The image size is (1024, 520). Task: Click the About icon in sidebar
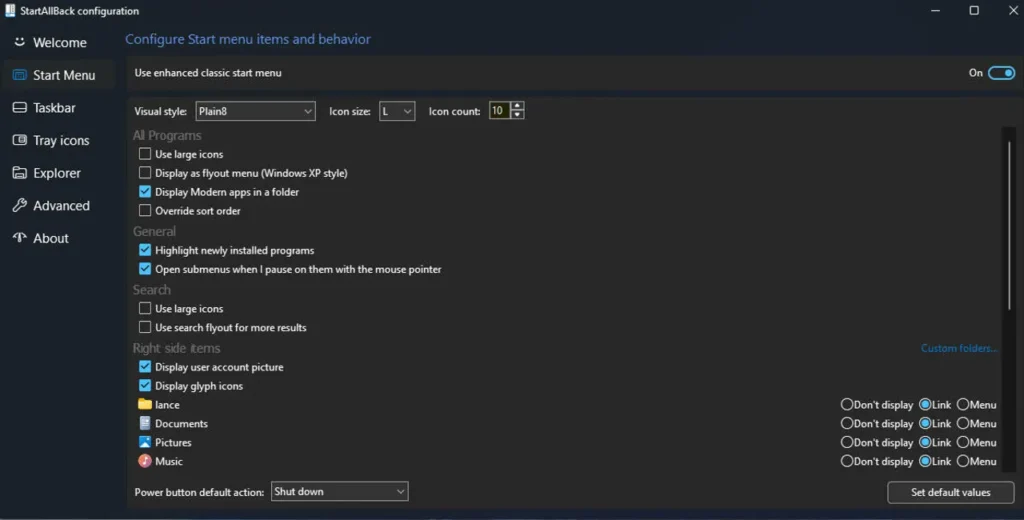pos(19,238)
